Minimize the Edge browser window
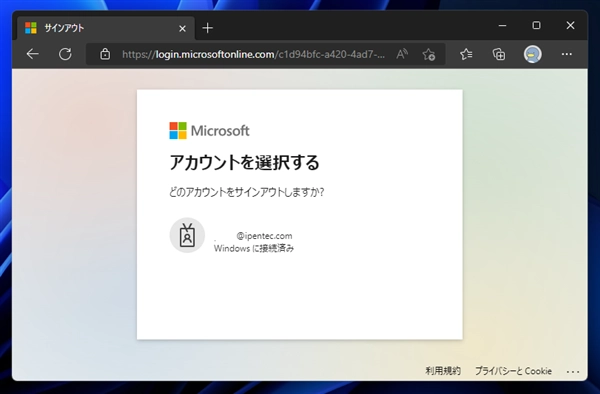The image size is (600, 394). (x=502, y=26)
